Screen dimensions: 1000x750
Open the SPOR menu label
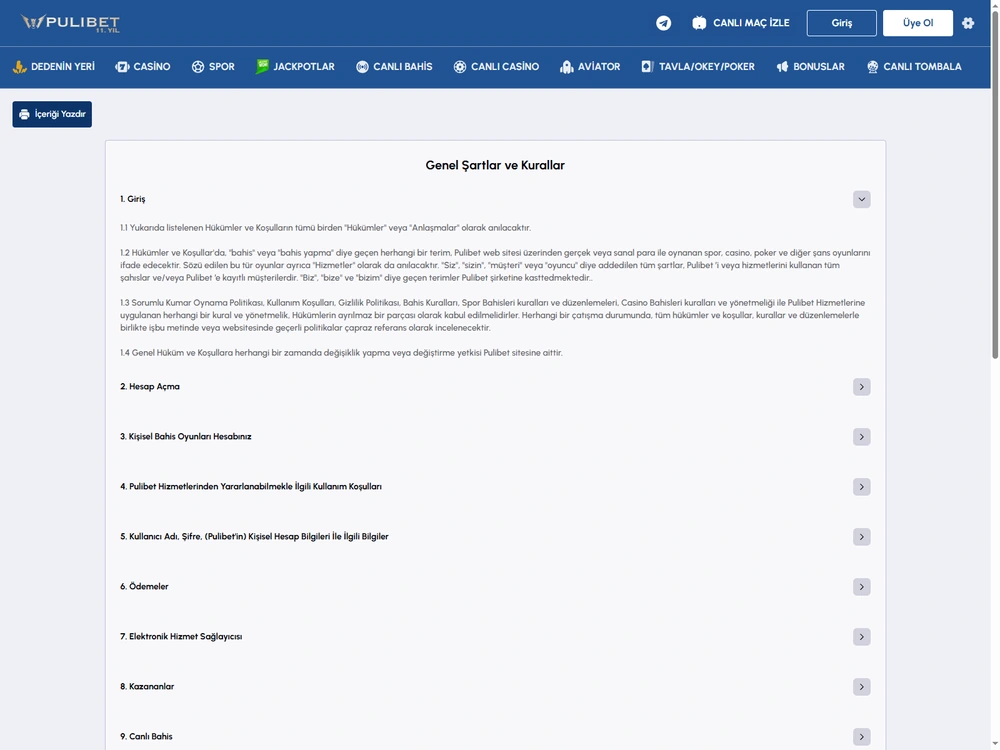[222, 66]
